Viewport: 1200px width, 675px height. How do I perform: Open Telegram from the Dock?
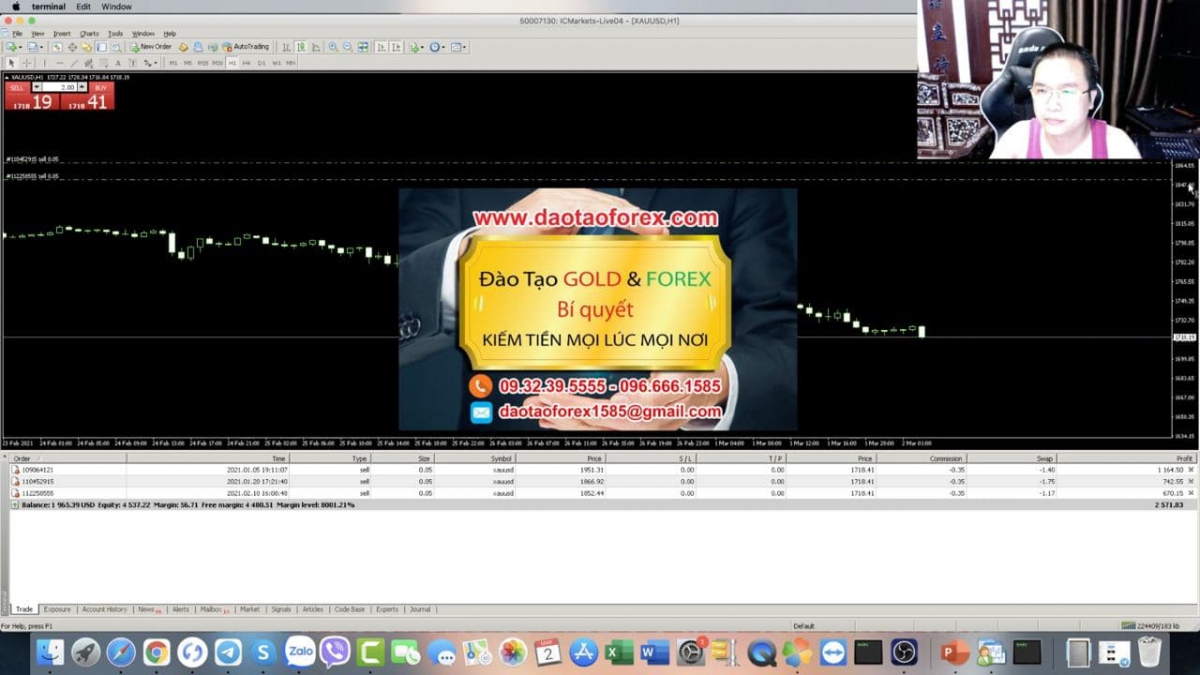[x=228, y=653]
